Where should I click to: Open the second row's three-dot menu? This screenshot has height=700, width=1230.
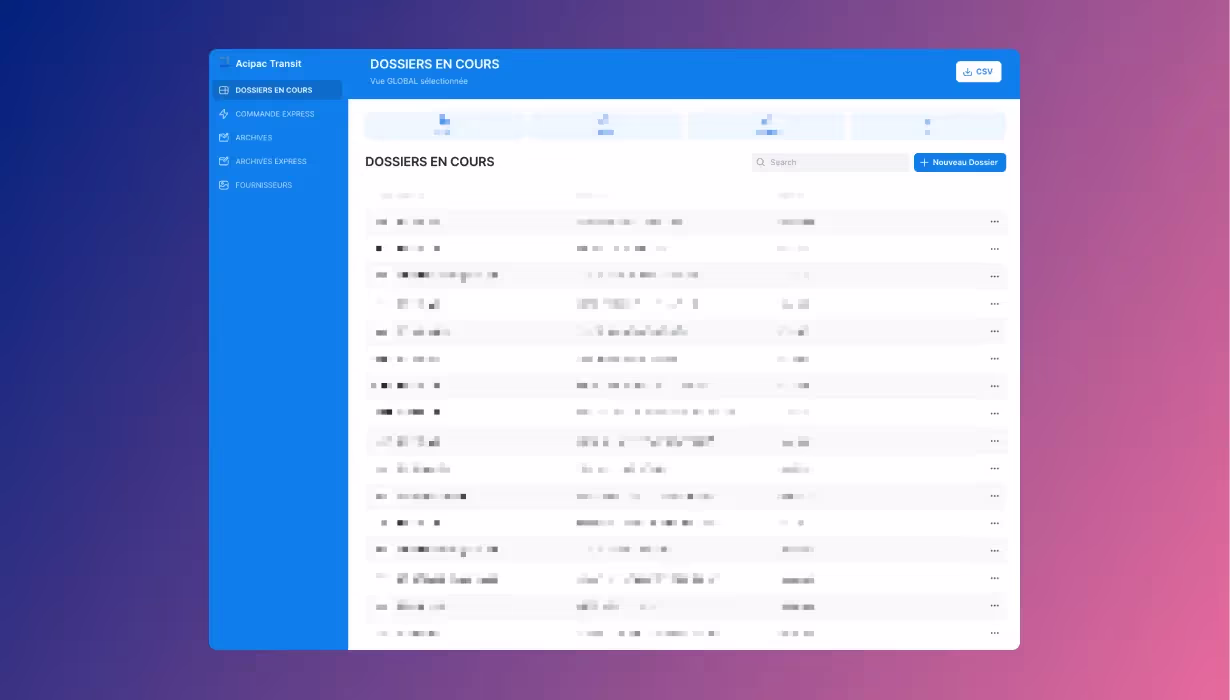994,248
